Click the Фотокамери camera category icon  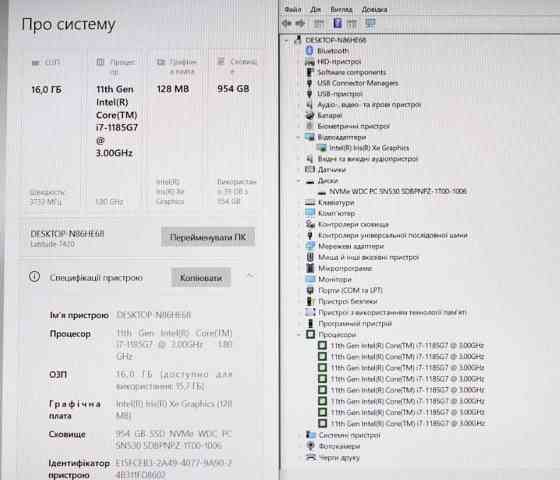[x=311, y=446]
